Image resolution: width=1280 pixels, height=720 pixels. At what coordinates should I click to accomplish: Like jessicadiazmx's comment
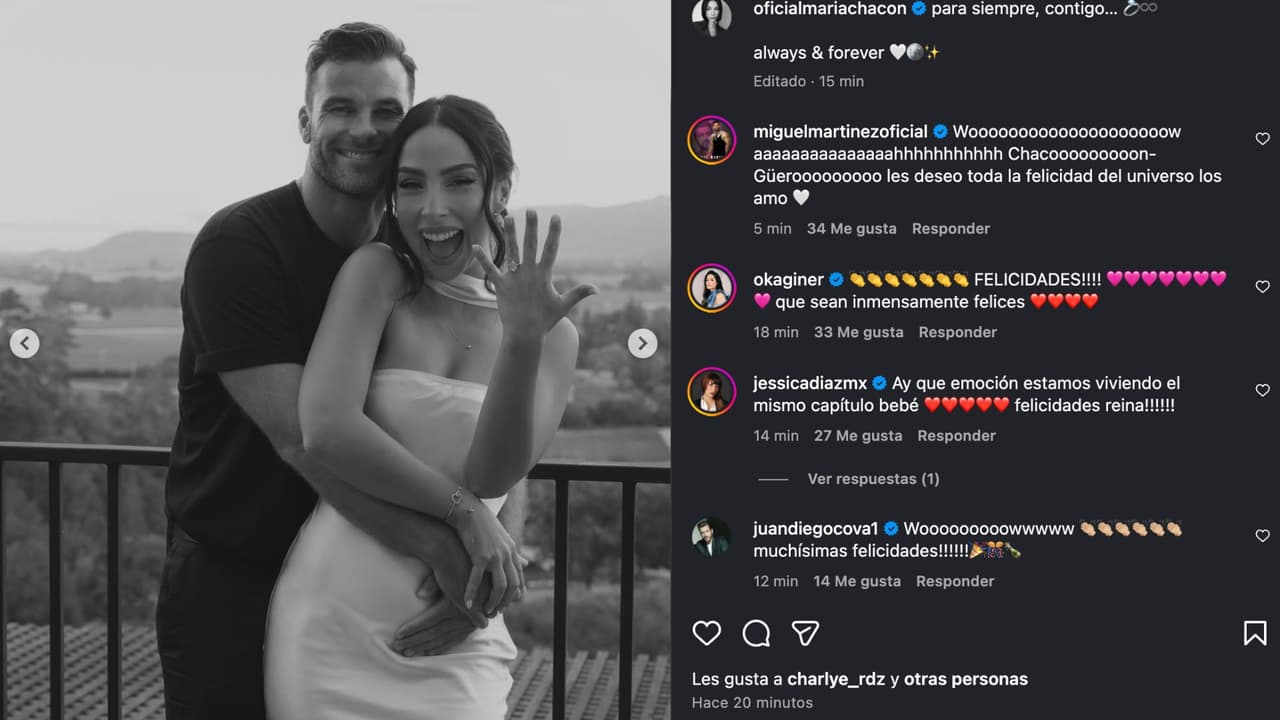[x=1262, y=390]
